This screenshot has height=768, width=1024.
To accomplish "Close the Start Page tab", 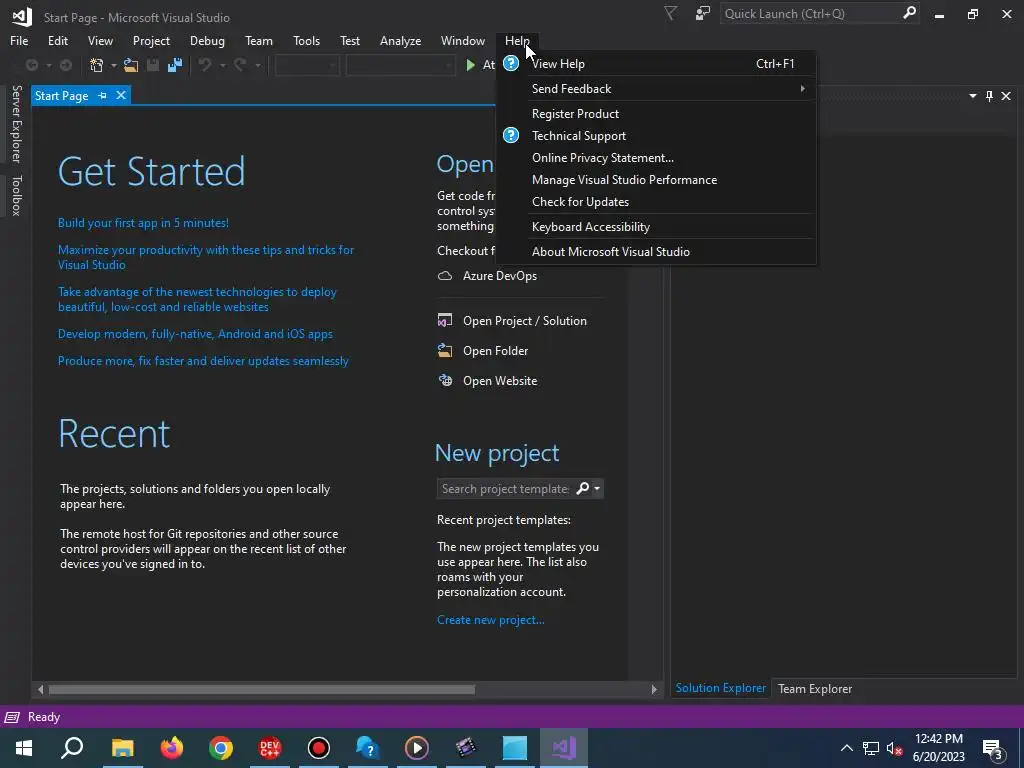I will point(121,95).
